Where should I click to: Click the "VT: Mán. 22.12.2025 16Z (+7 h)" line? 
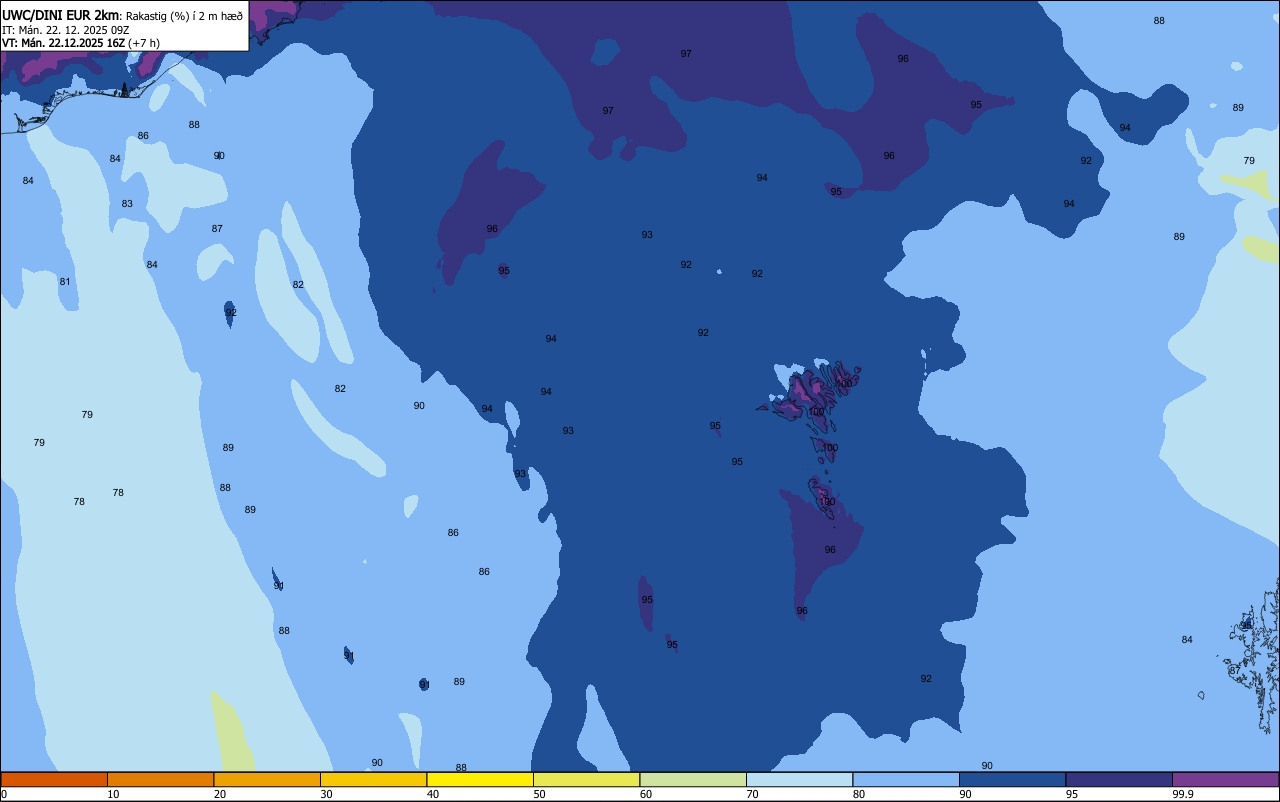(x=81, y=43)
